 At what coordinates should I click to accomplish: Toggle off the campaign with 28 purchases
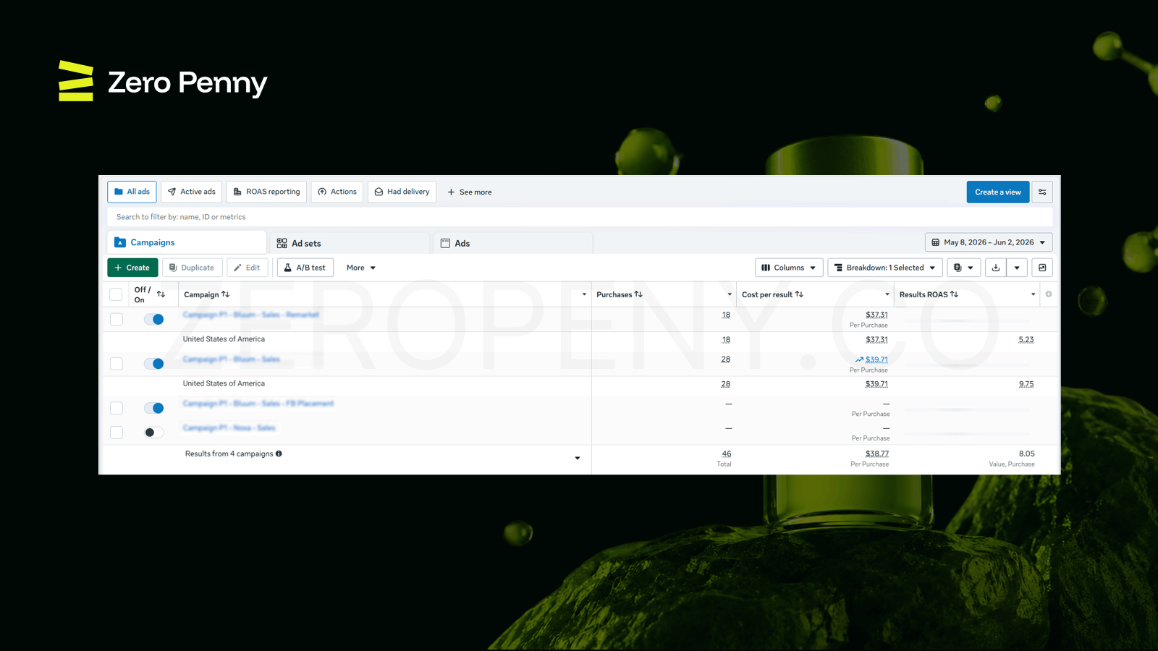154,364
